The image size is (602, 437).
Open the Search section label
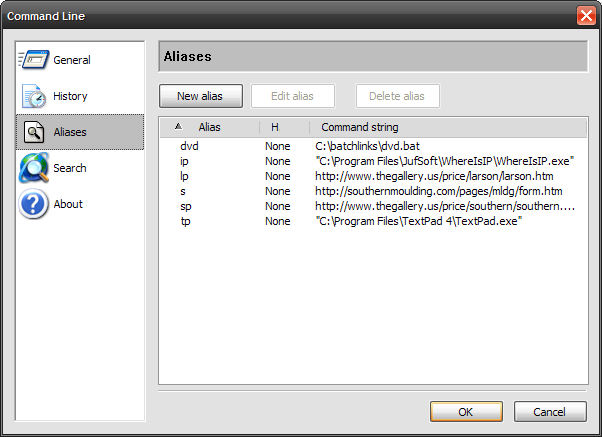pyautogui.click(x=70, y=168)
